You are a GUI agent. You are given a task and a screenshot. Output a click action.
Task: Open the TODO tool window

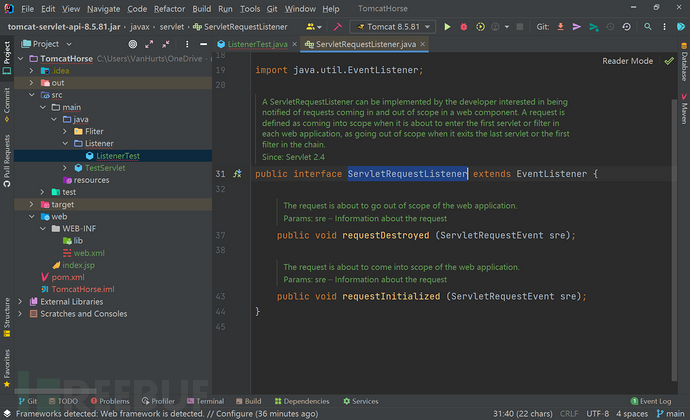[63, 401]
